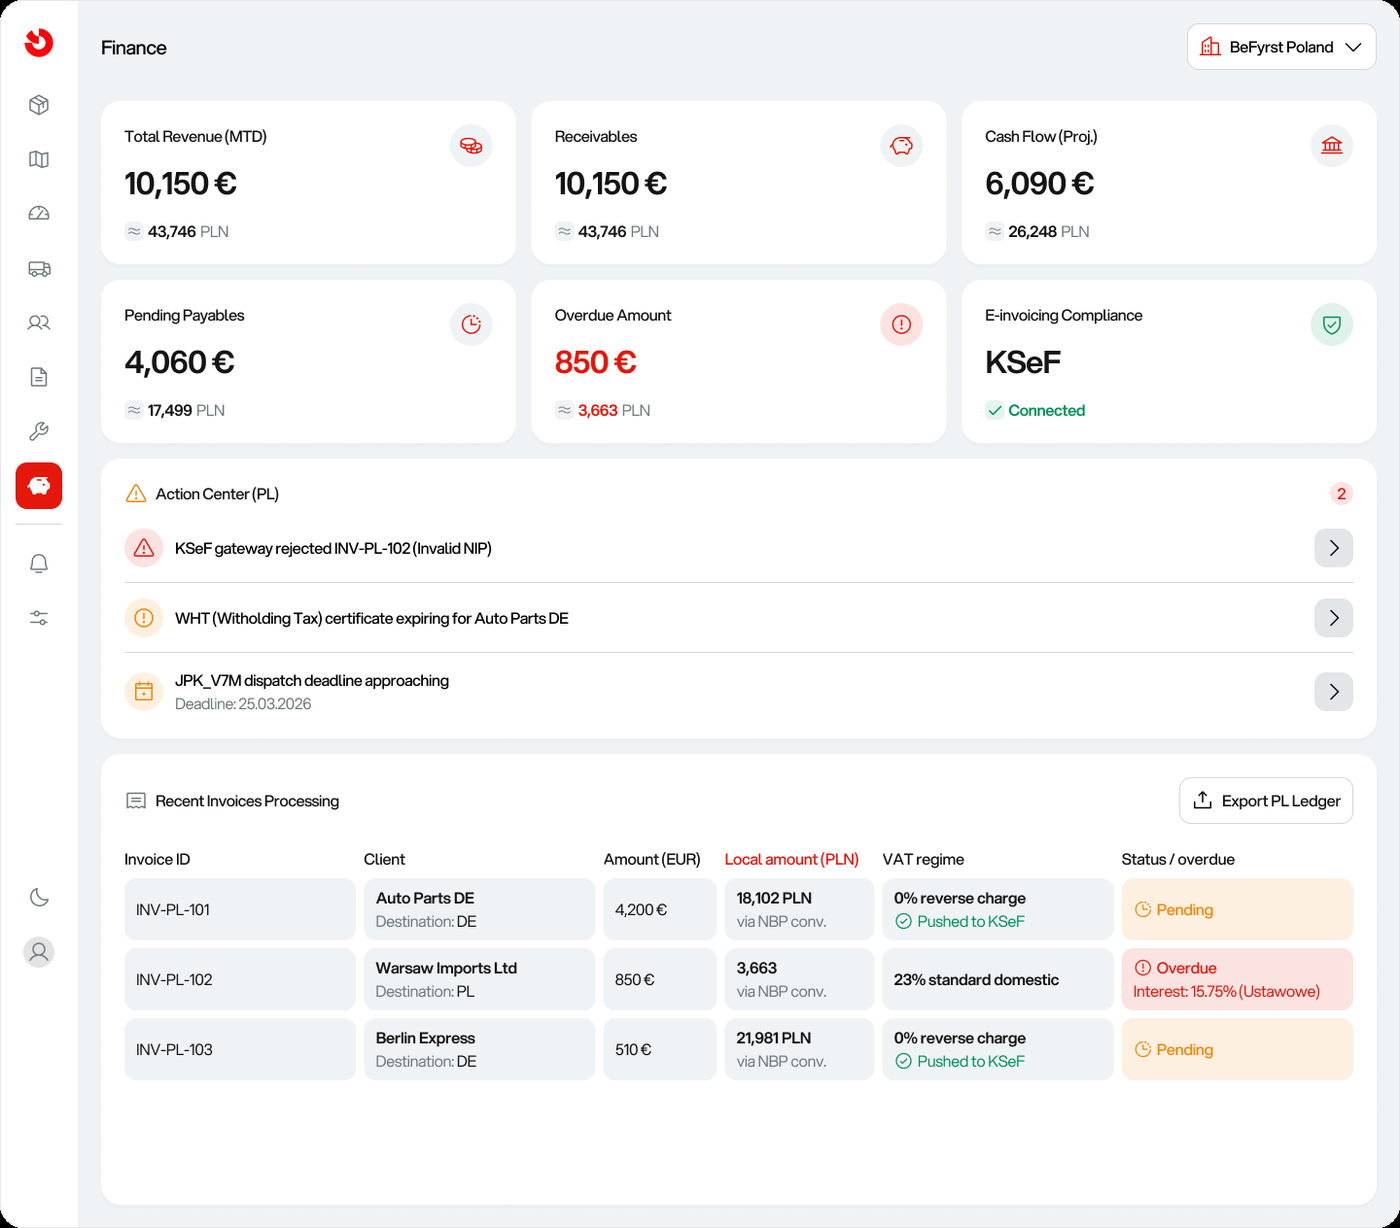Screen dimensions: 1400x1228
Task: Click calendar icon for JPK_V7M deadline
Action: (x=144, y=691)
